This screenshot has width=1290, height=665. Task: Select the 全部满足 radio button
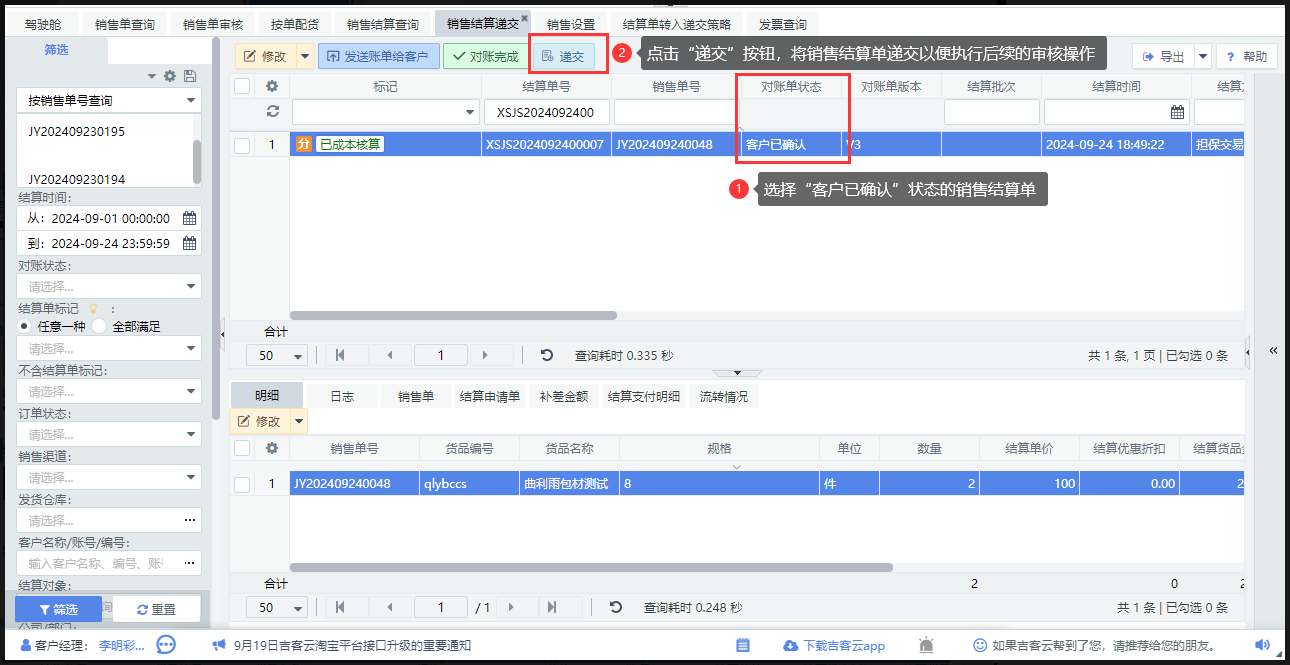[x=99, y=326]
